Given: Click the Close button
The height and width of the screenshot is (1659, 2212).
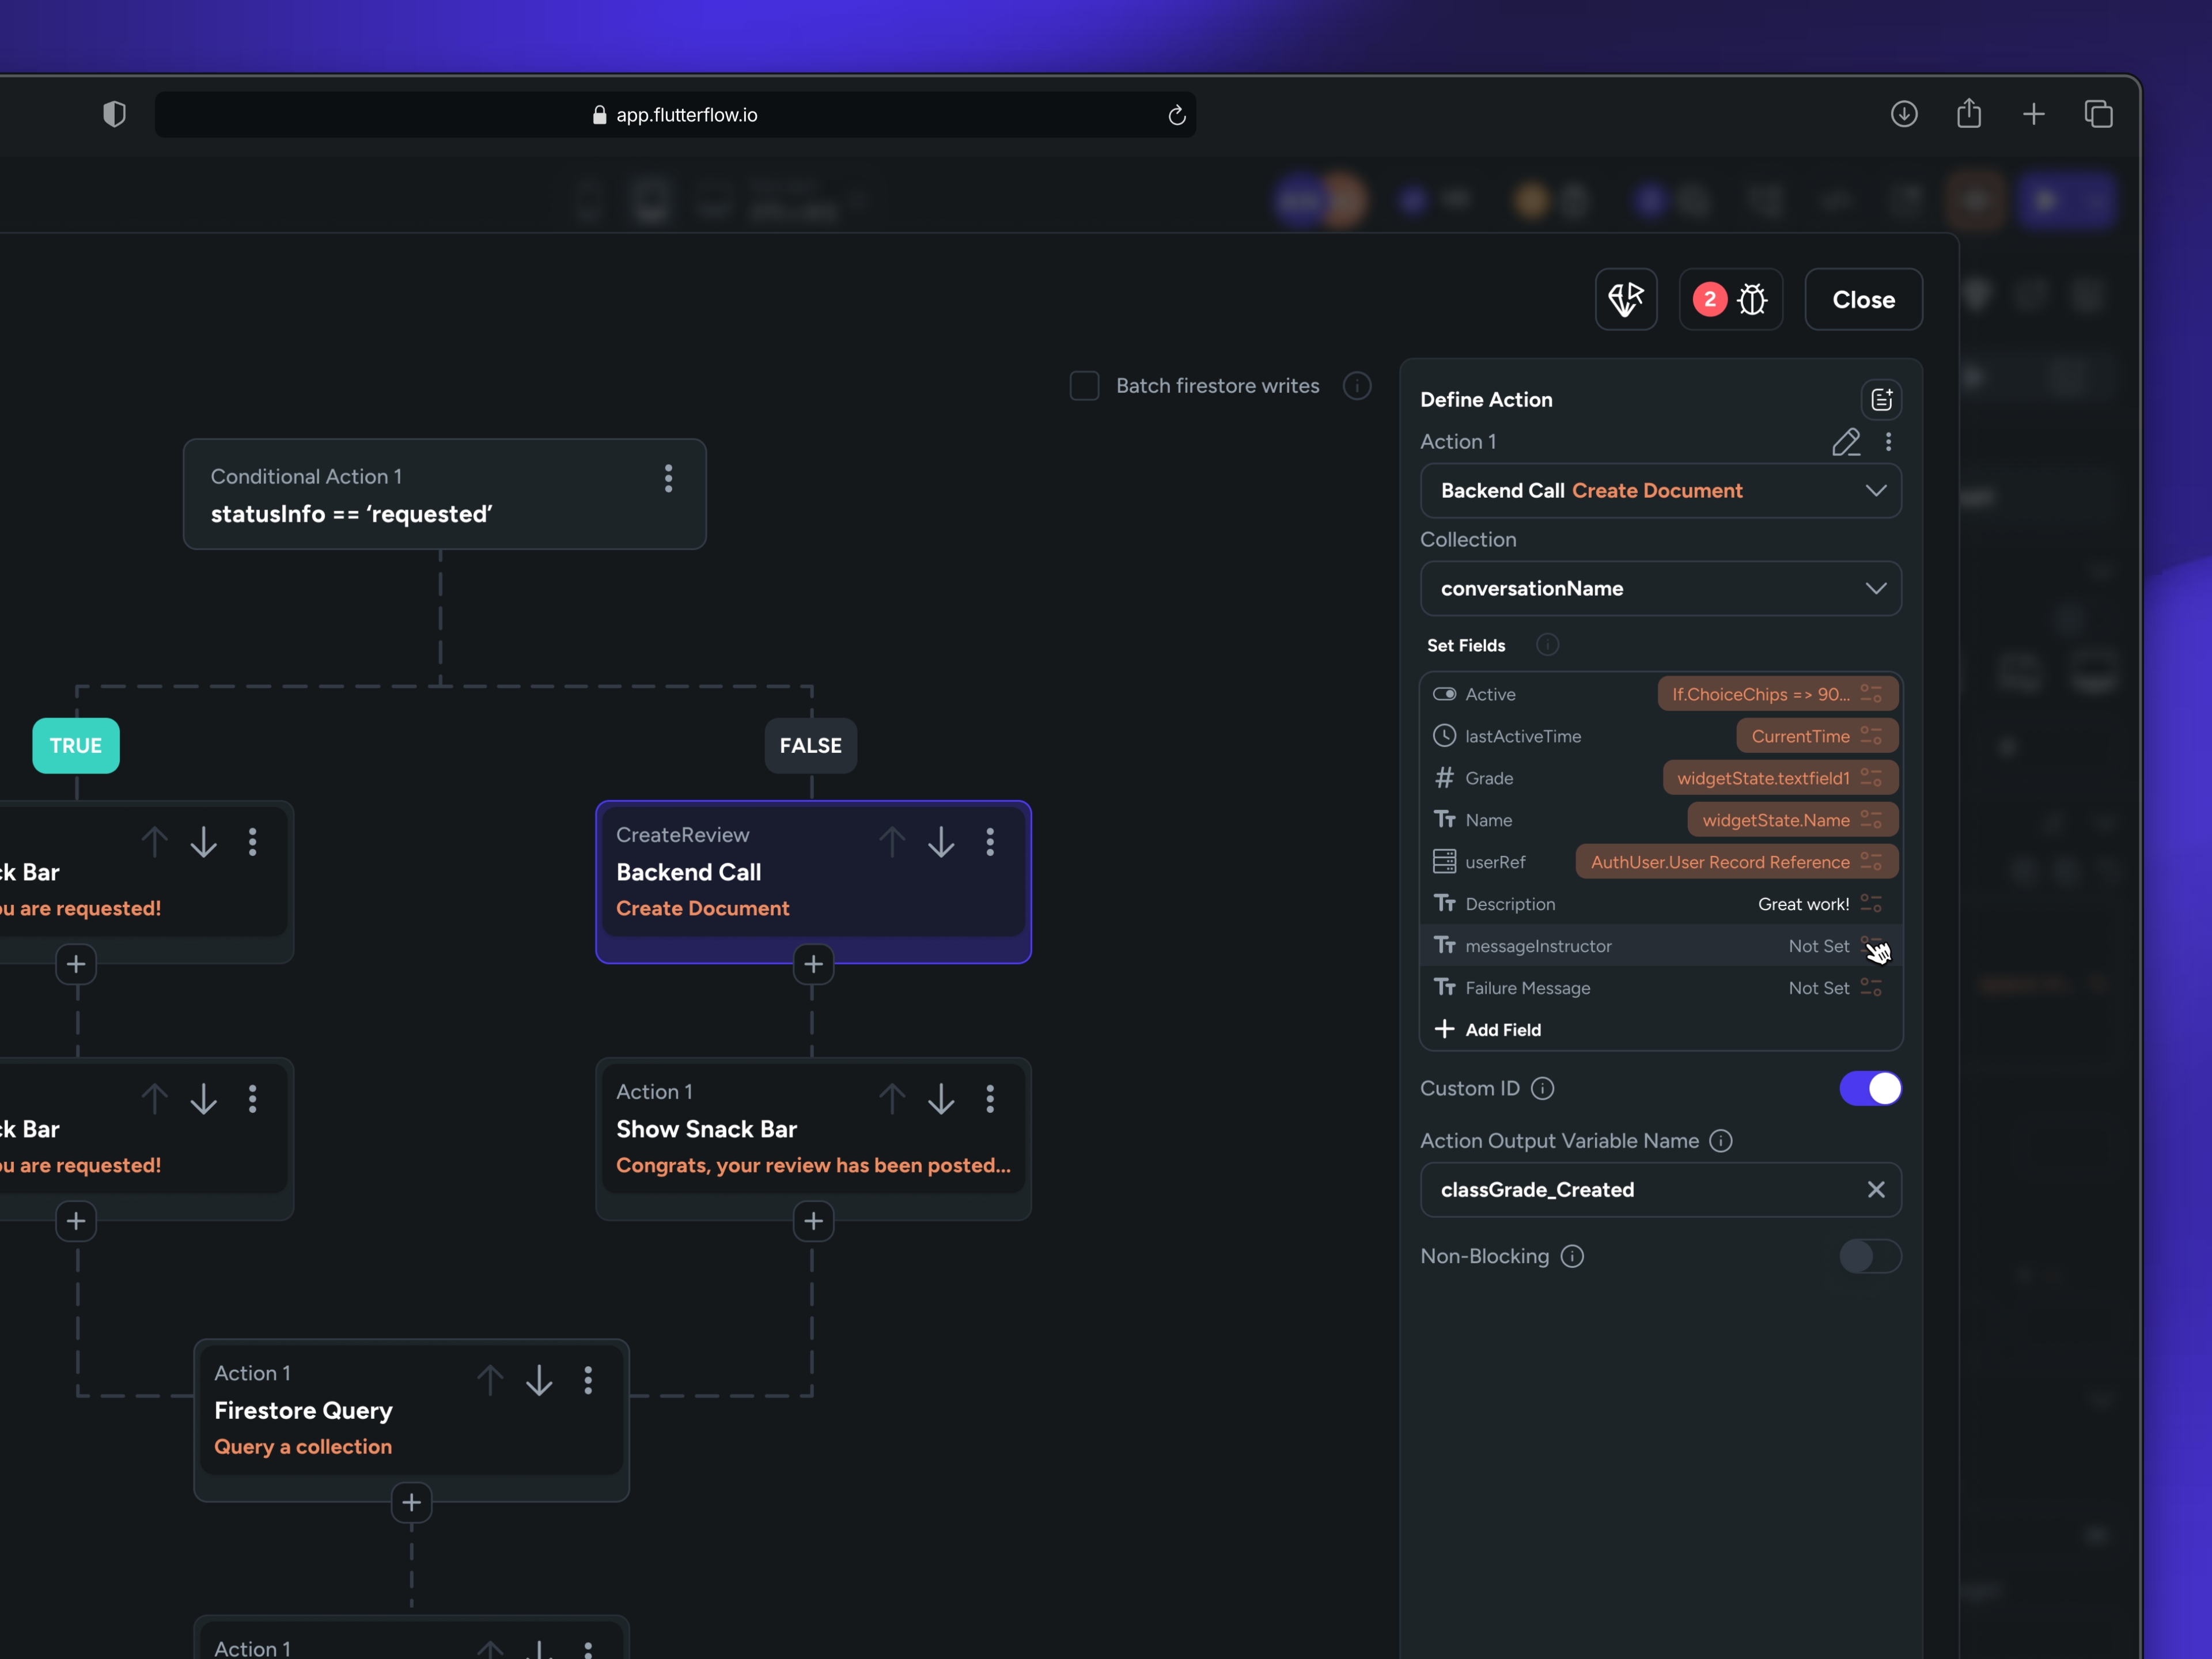Looking at the screenshot, I should pos(1862,299).
